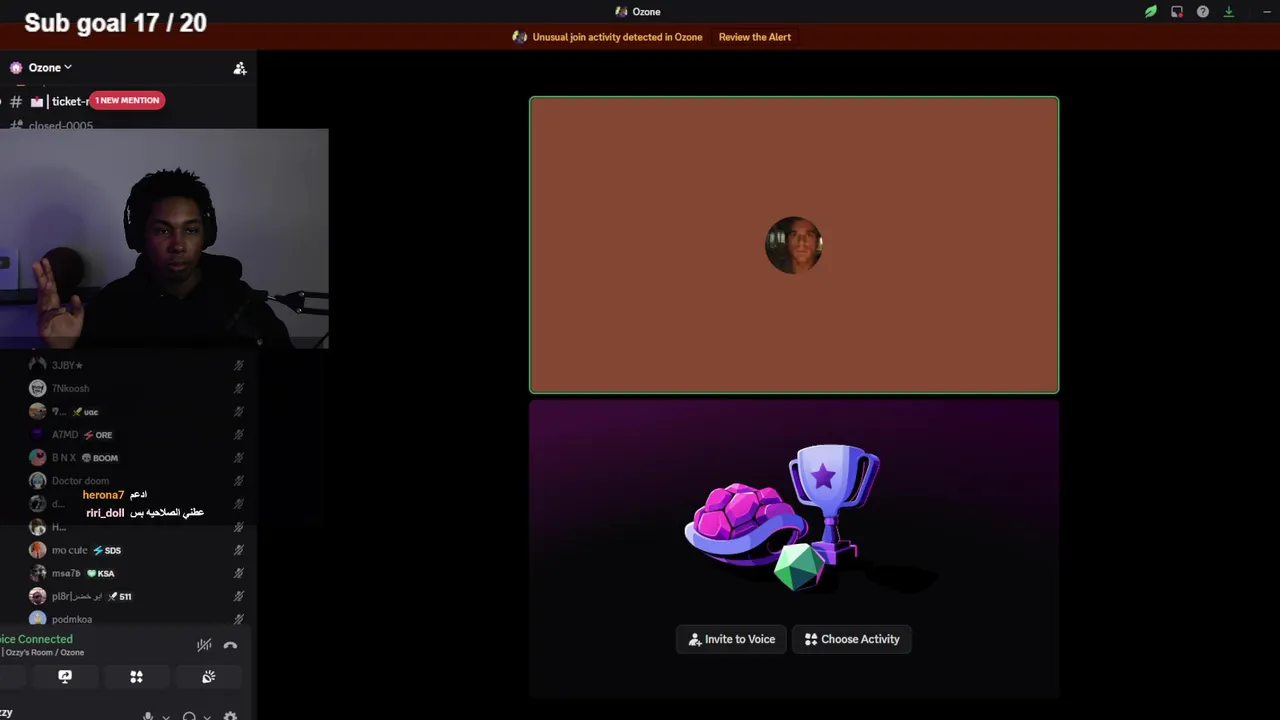Image resolution: width=1280 pixels, height=720 pixels.
Task: Click mo cute's avatar
Action: [37, 550]
